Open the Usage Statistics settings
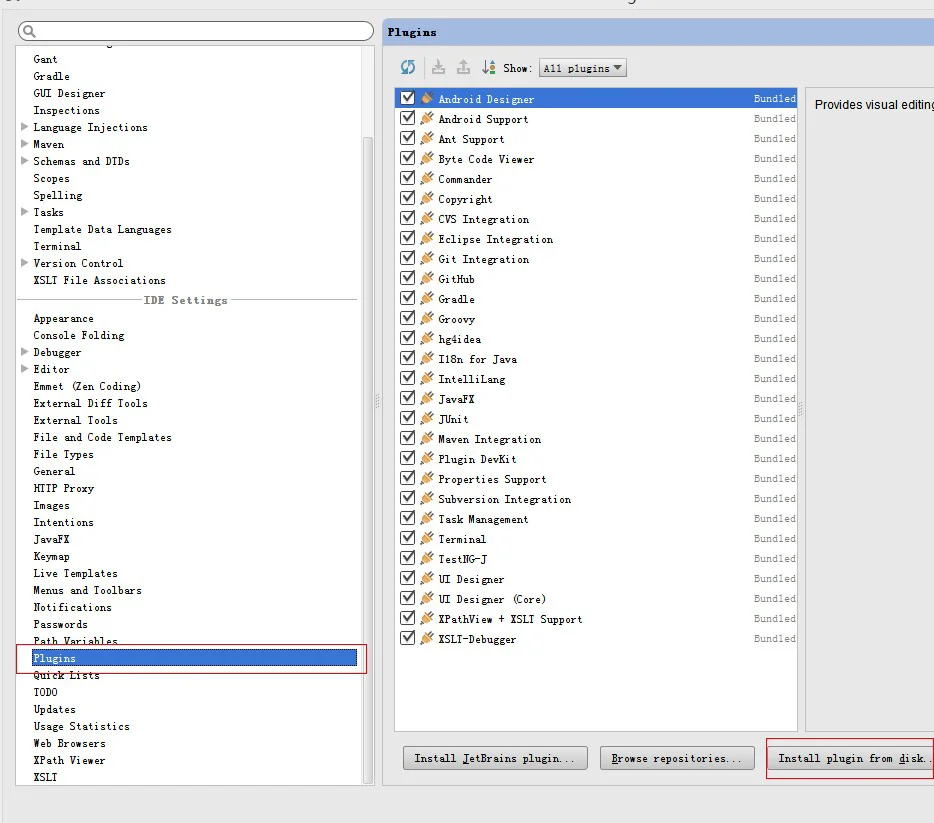934x823 pixels. coord(82,727)
